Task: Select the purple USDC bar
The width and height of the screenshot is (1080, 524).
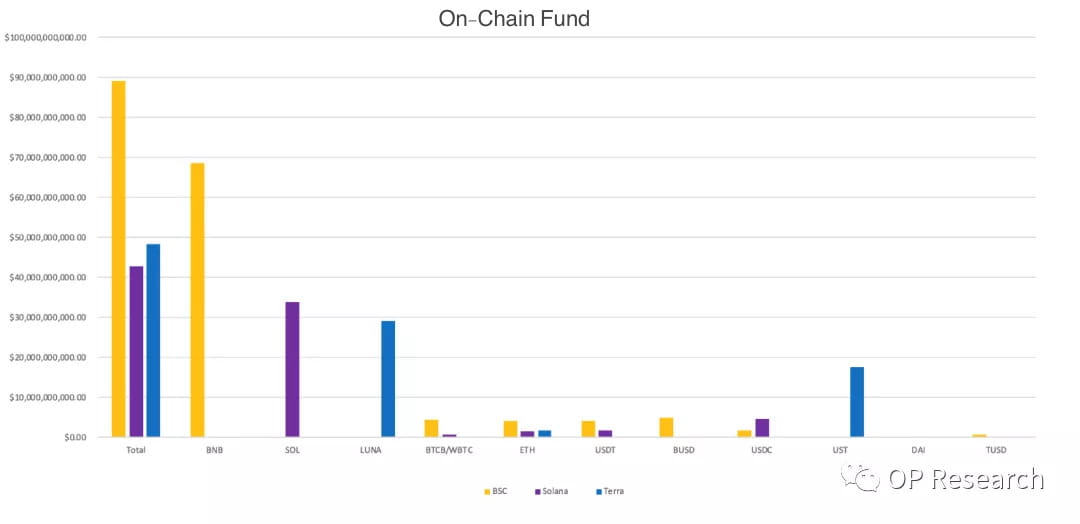Action: click(762, 428)
